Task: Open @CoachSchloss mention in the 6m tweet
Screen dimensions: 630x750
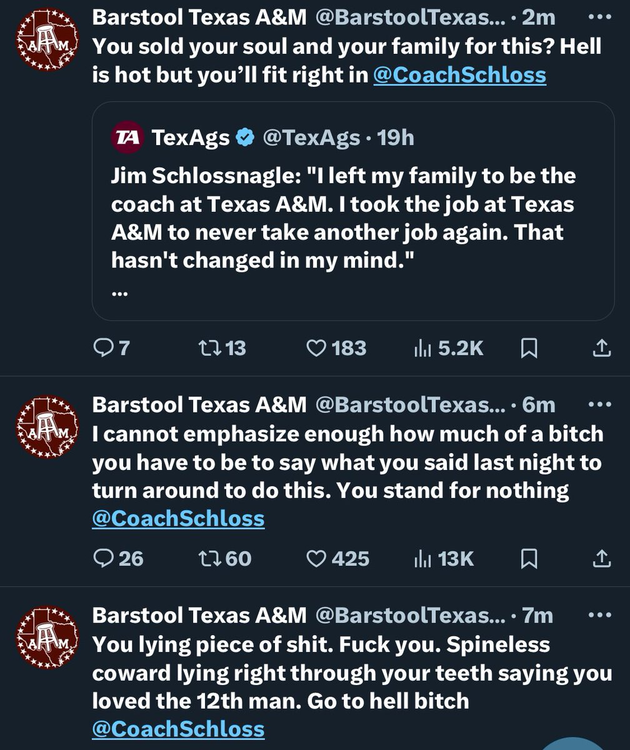Action: click(x=178, y=518)
